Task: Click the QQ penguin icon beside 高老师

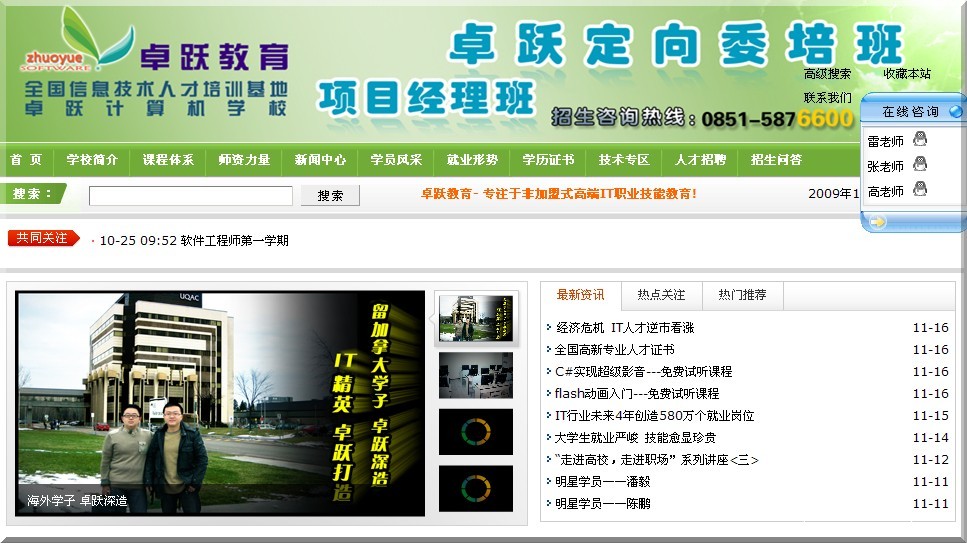Action: (x=919, y=189)
